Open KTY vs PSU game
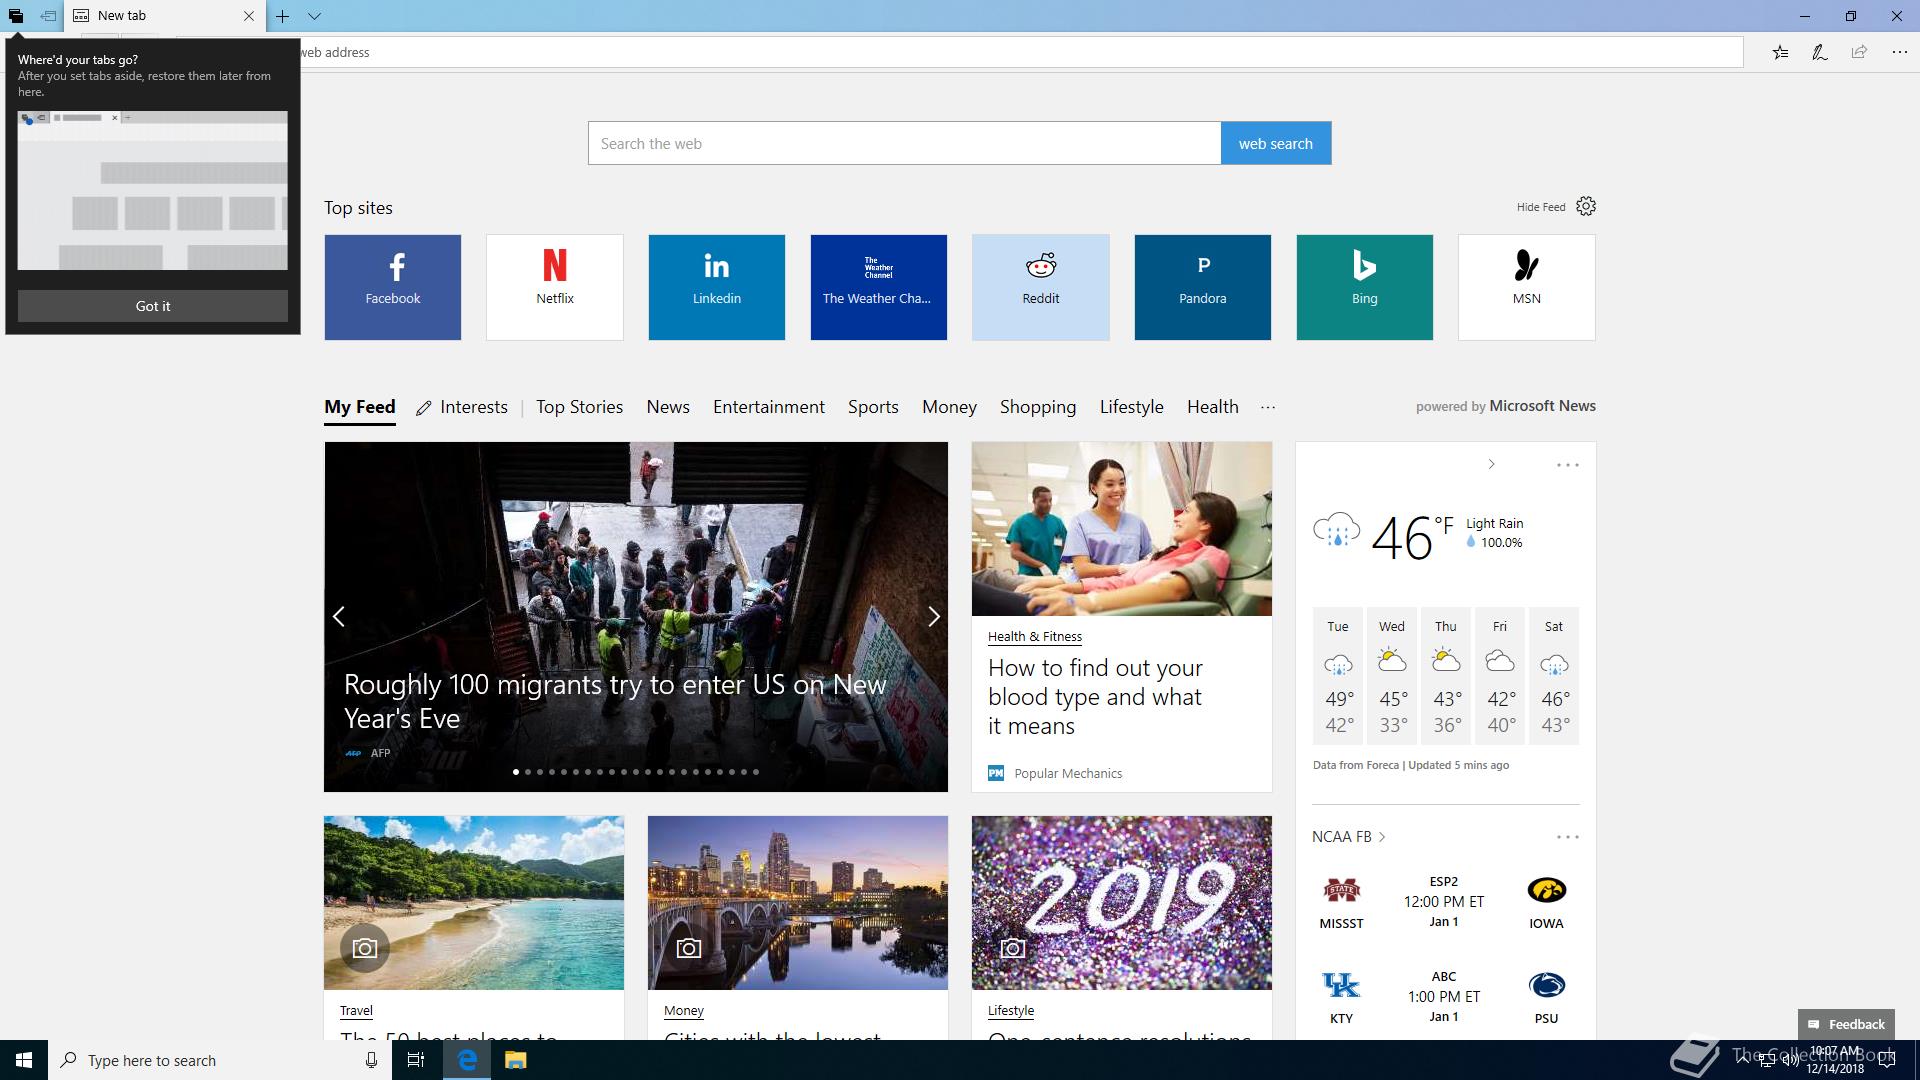 [1444, 997]
